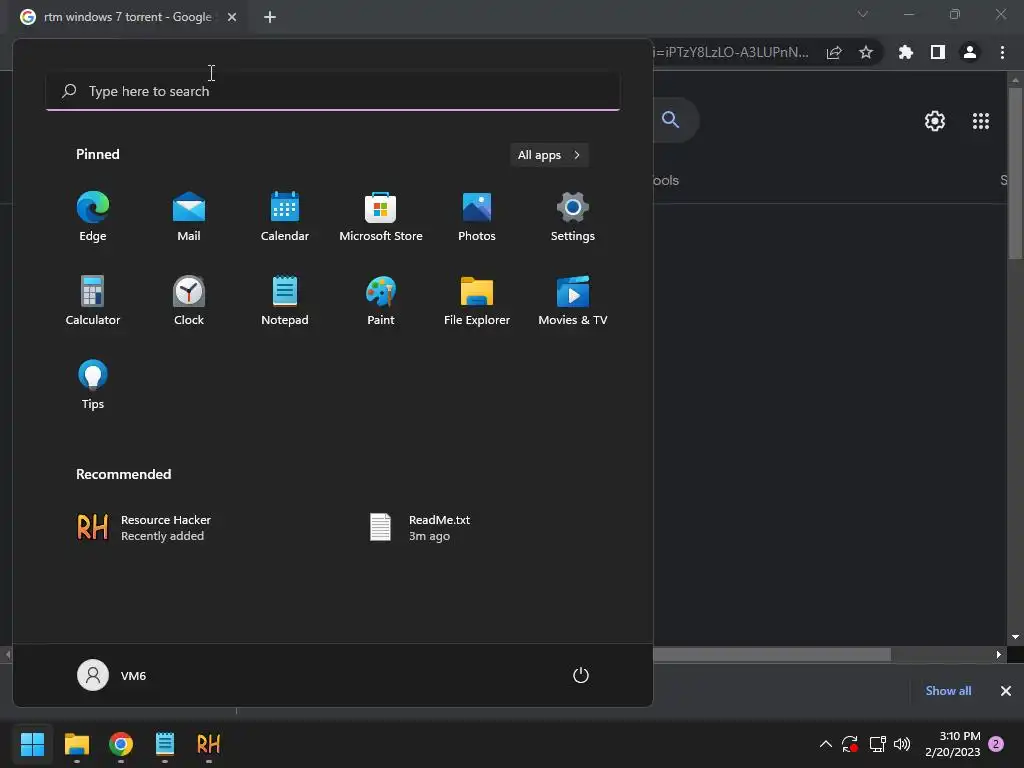1024x768 pixels.
Task: Click the power button in Start menu
Action: (581, 675)
